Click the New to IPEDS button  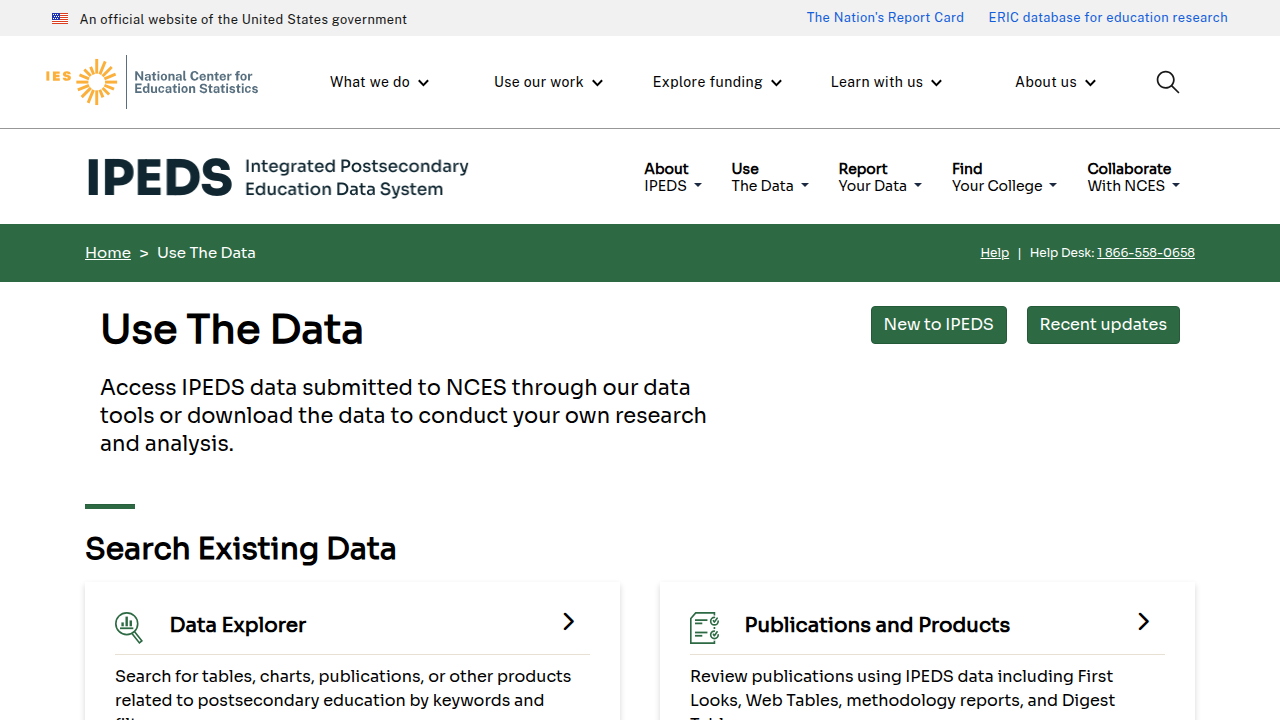(939, 325)
